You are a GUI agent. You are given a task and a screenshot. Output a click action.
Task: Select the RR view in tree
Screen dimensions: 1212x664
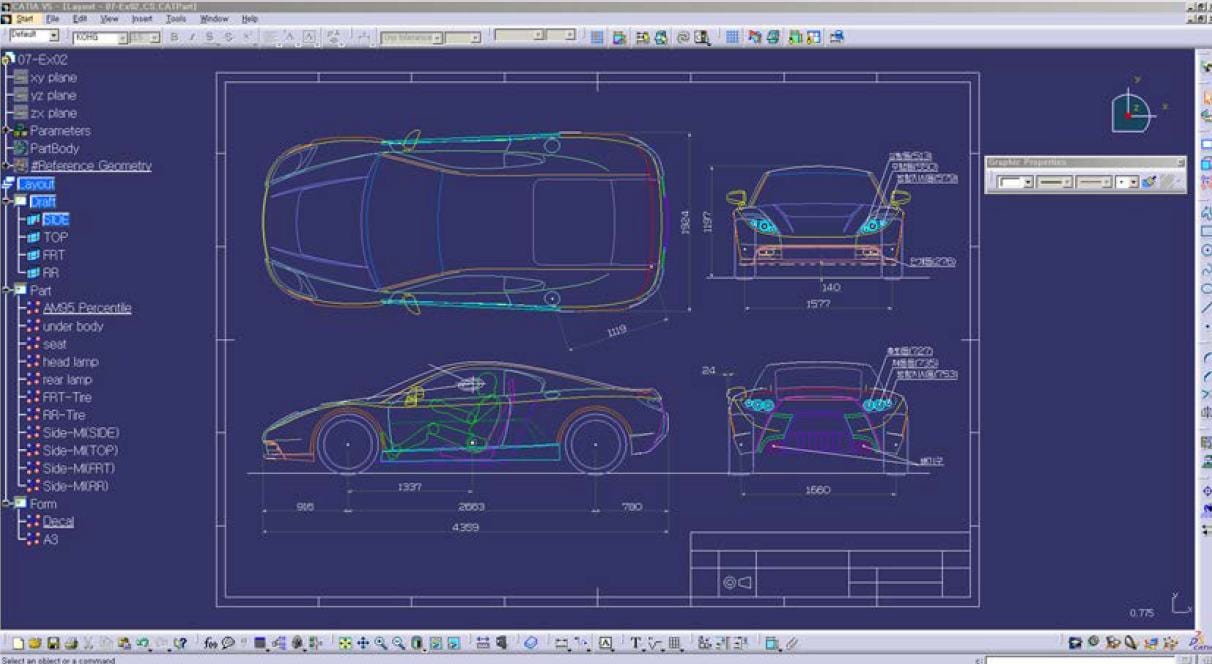(x=51, y=272)
